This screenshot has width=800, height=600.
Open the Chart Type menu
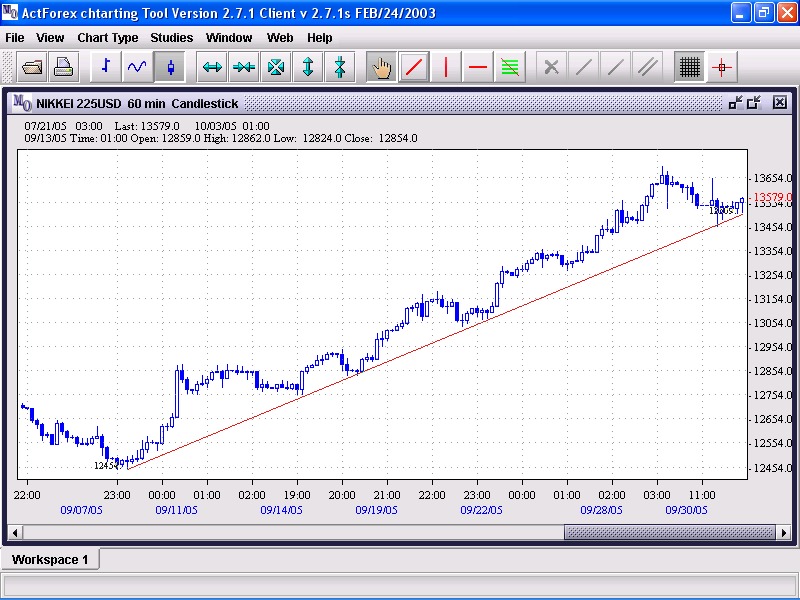pyautogui.click(x=108, y=38)
